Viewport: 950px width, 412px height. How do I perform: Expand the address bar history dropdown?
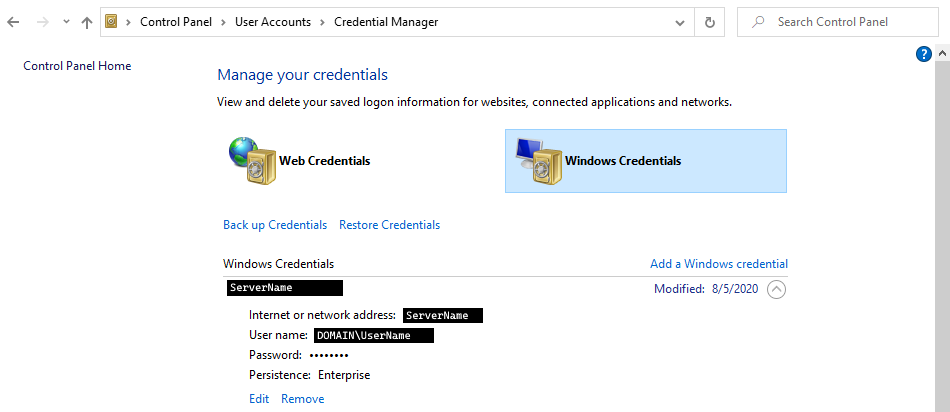681,22
